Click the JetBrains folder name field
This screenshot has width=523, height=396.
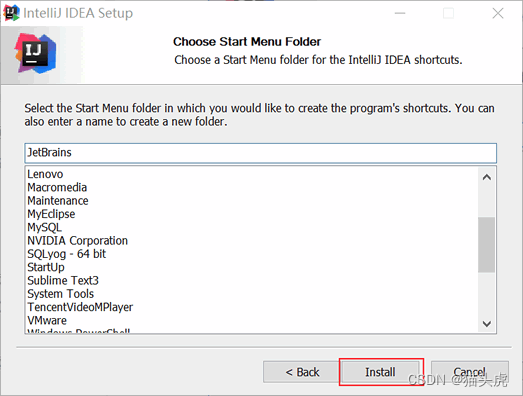(x=260, y=153)
